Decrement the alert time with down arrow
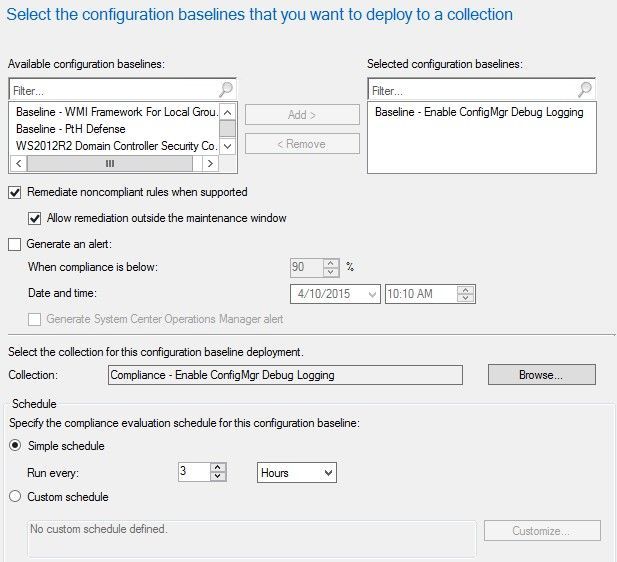 tap(466, 298)
